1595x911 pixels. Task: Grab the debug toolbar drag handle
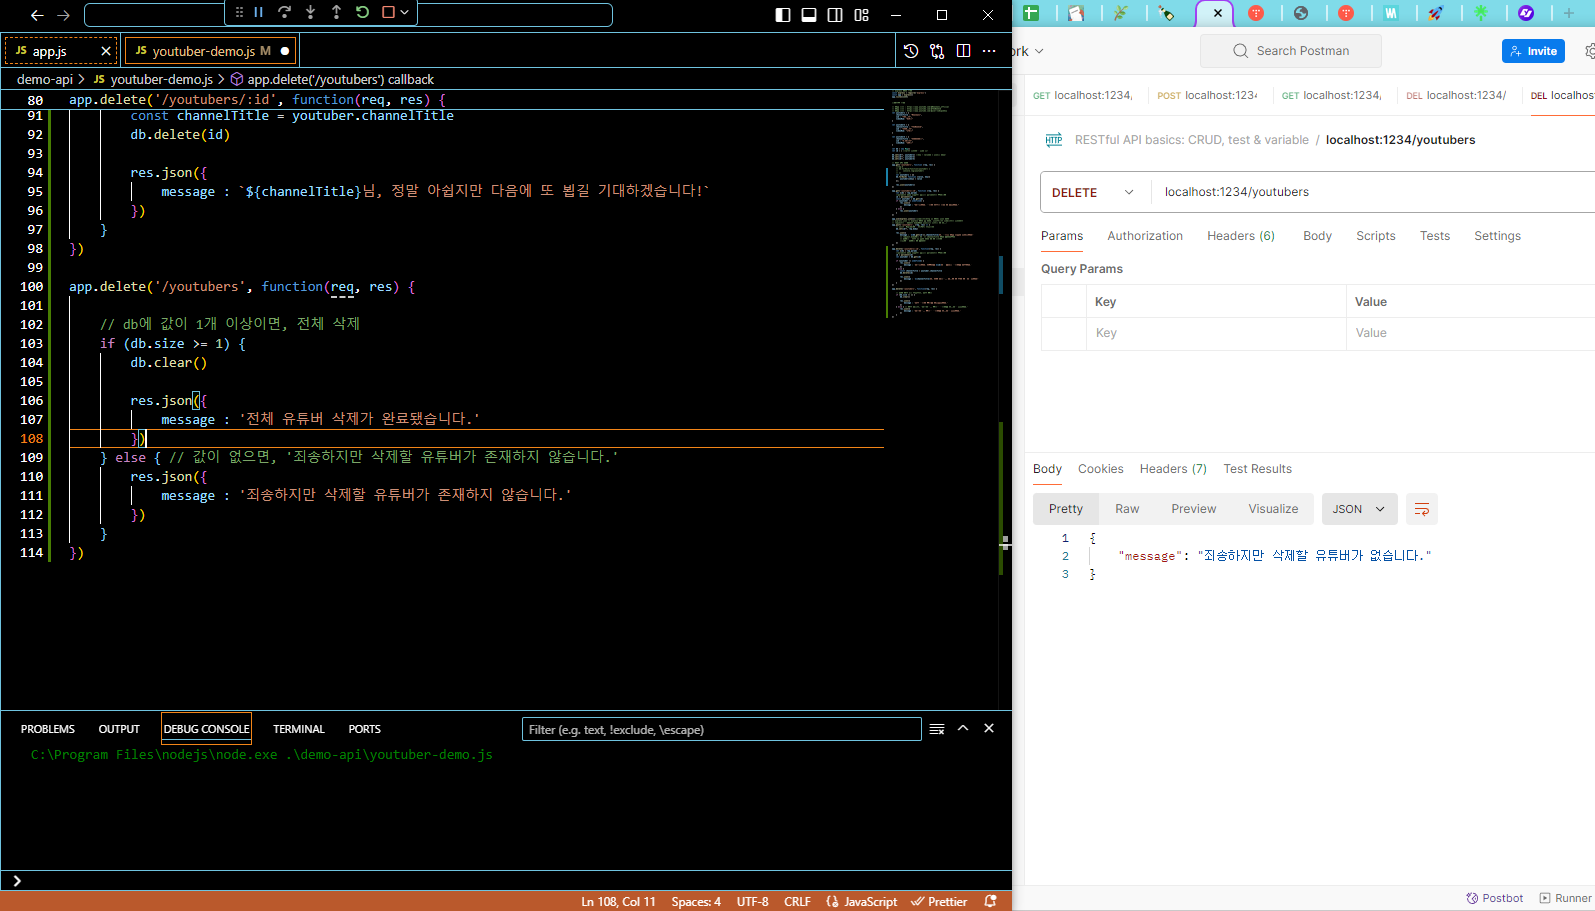[x=239, y=12]
